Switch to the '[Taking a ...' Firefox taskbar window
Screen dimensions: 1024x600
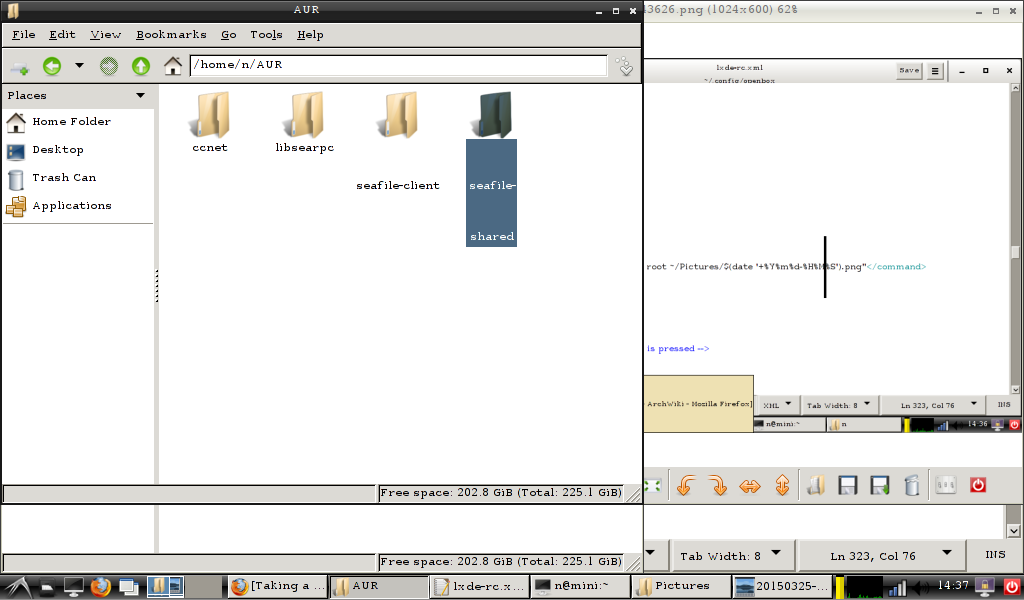[278, 587]
